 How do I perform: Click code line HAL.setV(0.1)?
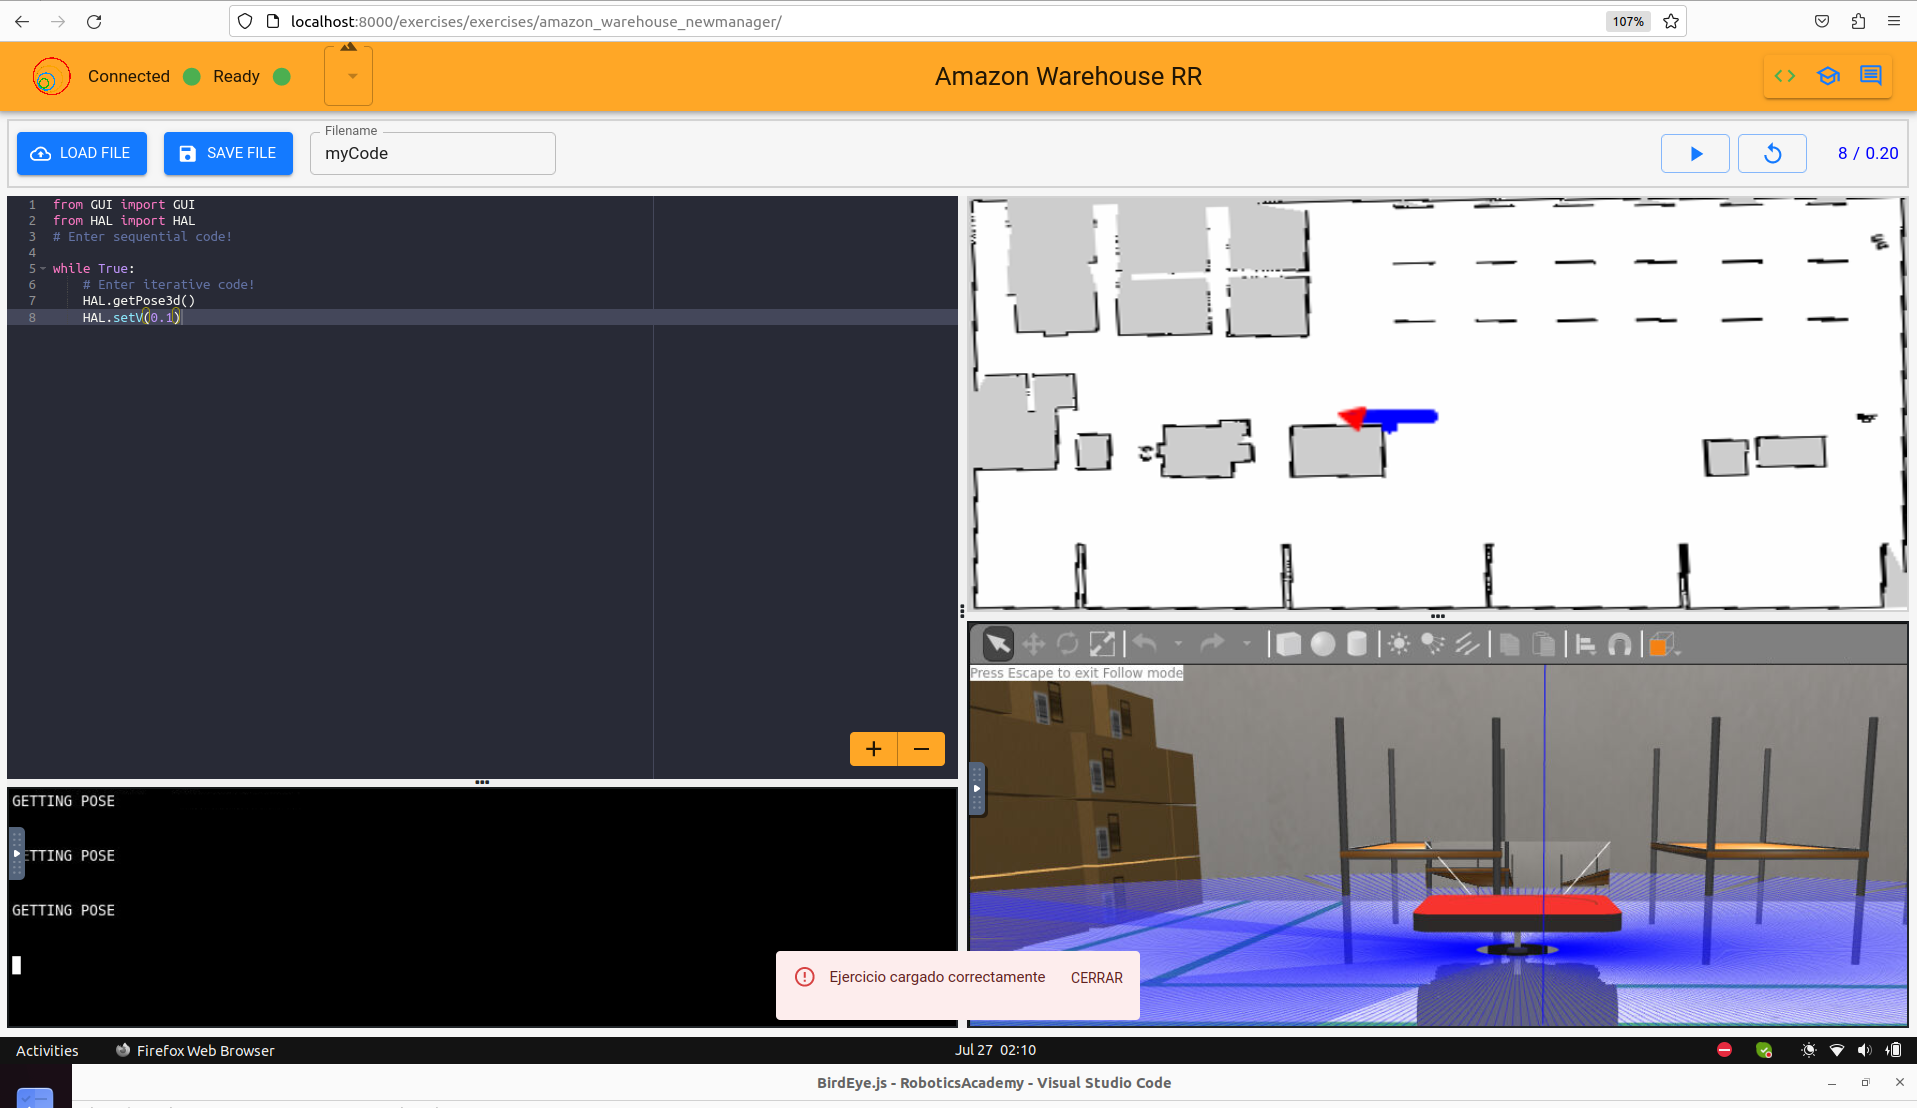click(x=131, y=317)
